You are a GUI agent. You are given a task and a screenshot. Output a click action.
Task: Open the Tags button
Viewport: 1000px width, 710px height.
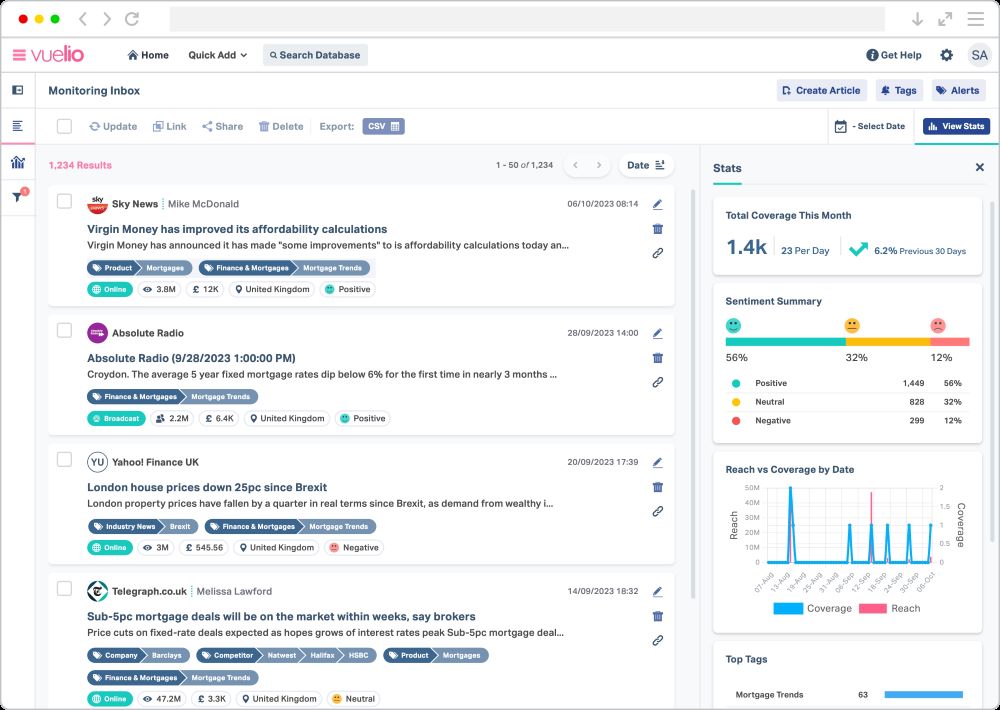[x=899, y=91]
